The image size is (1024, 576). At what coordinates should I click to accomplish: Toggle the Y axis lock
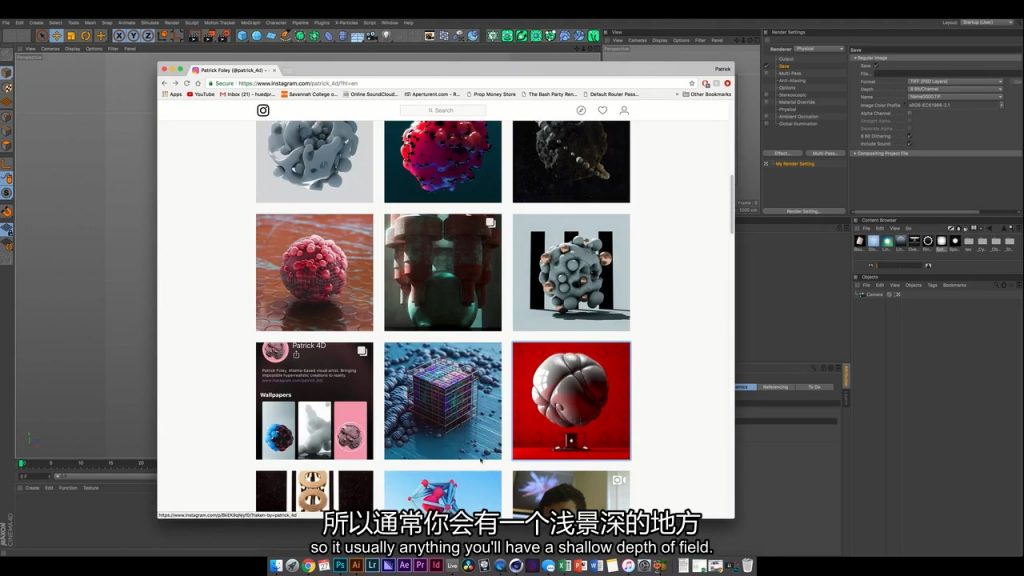coord(134,36)
